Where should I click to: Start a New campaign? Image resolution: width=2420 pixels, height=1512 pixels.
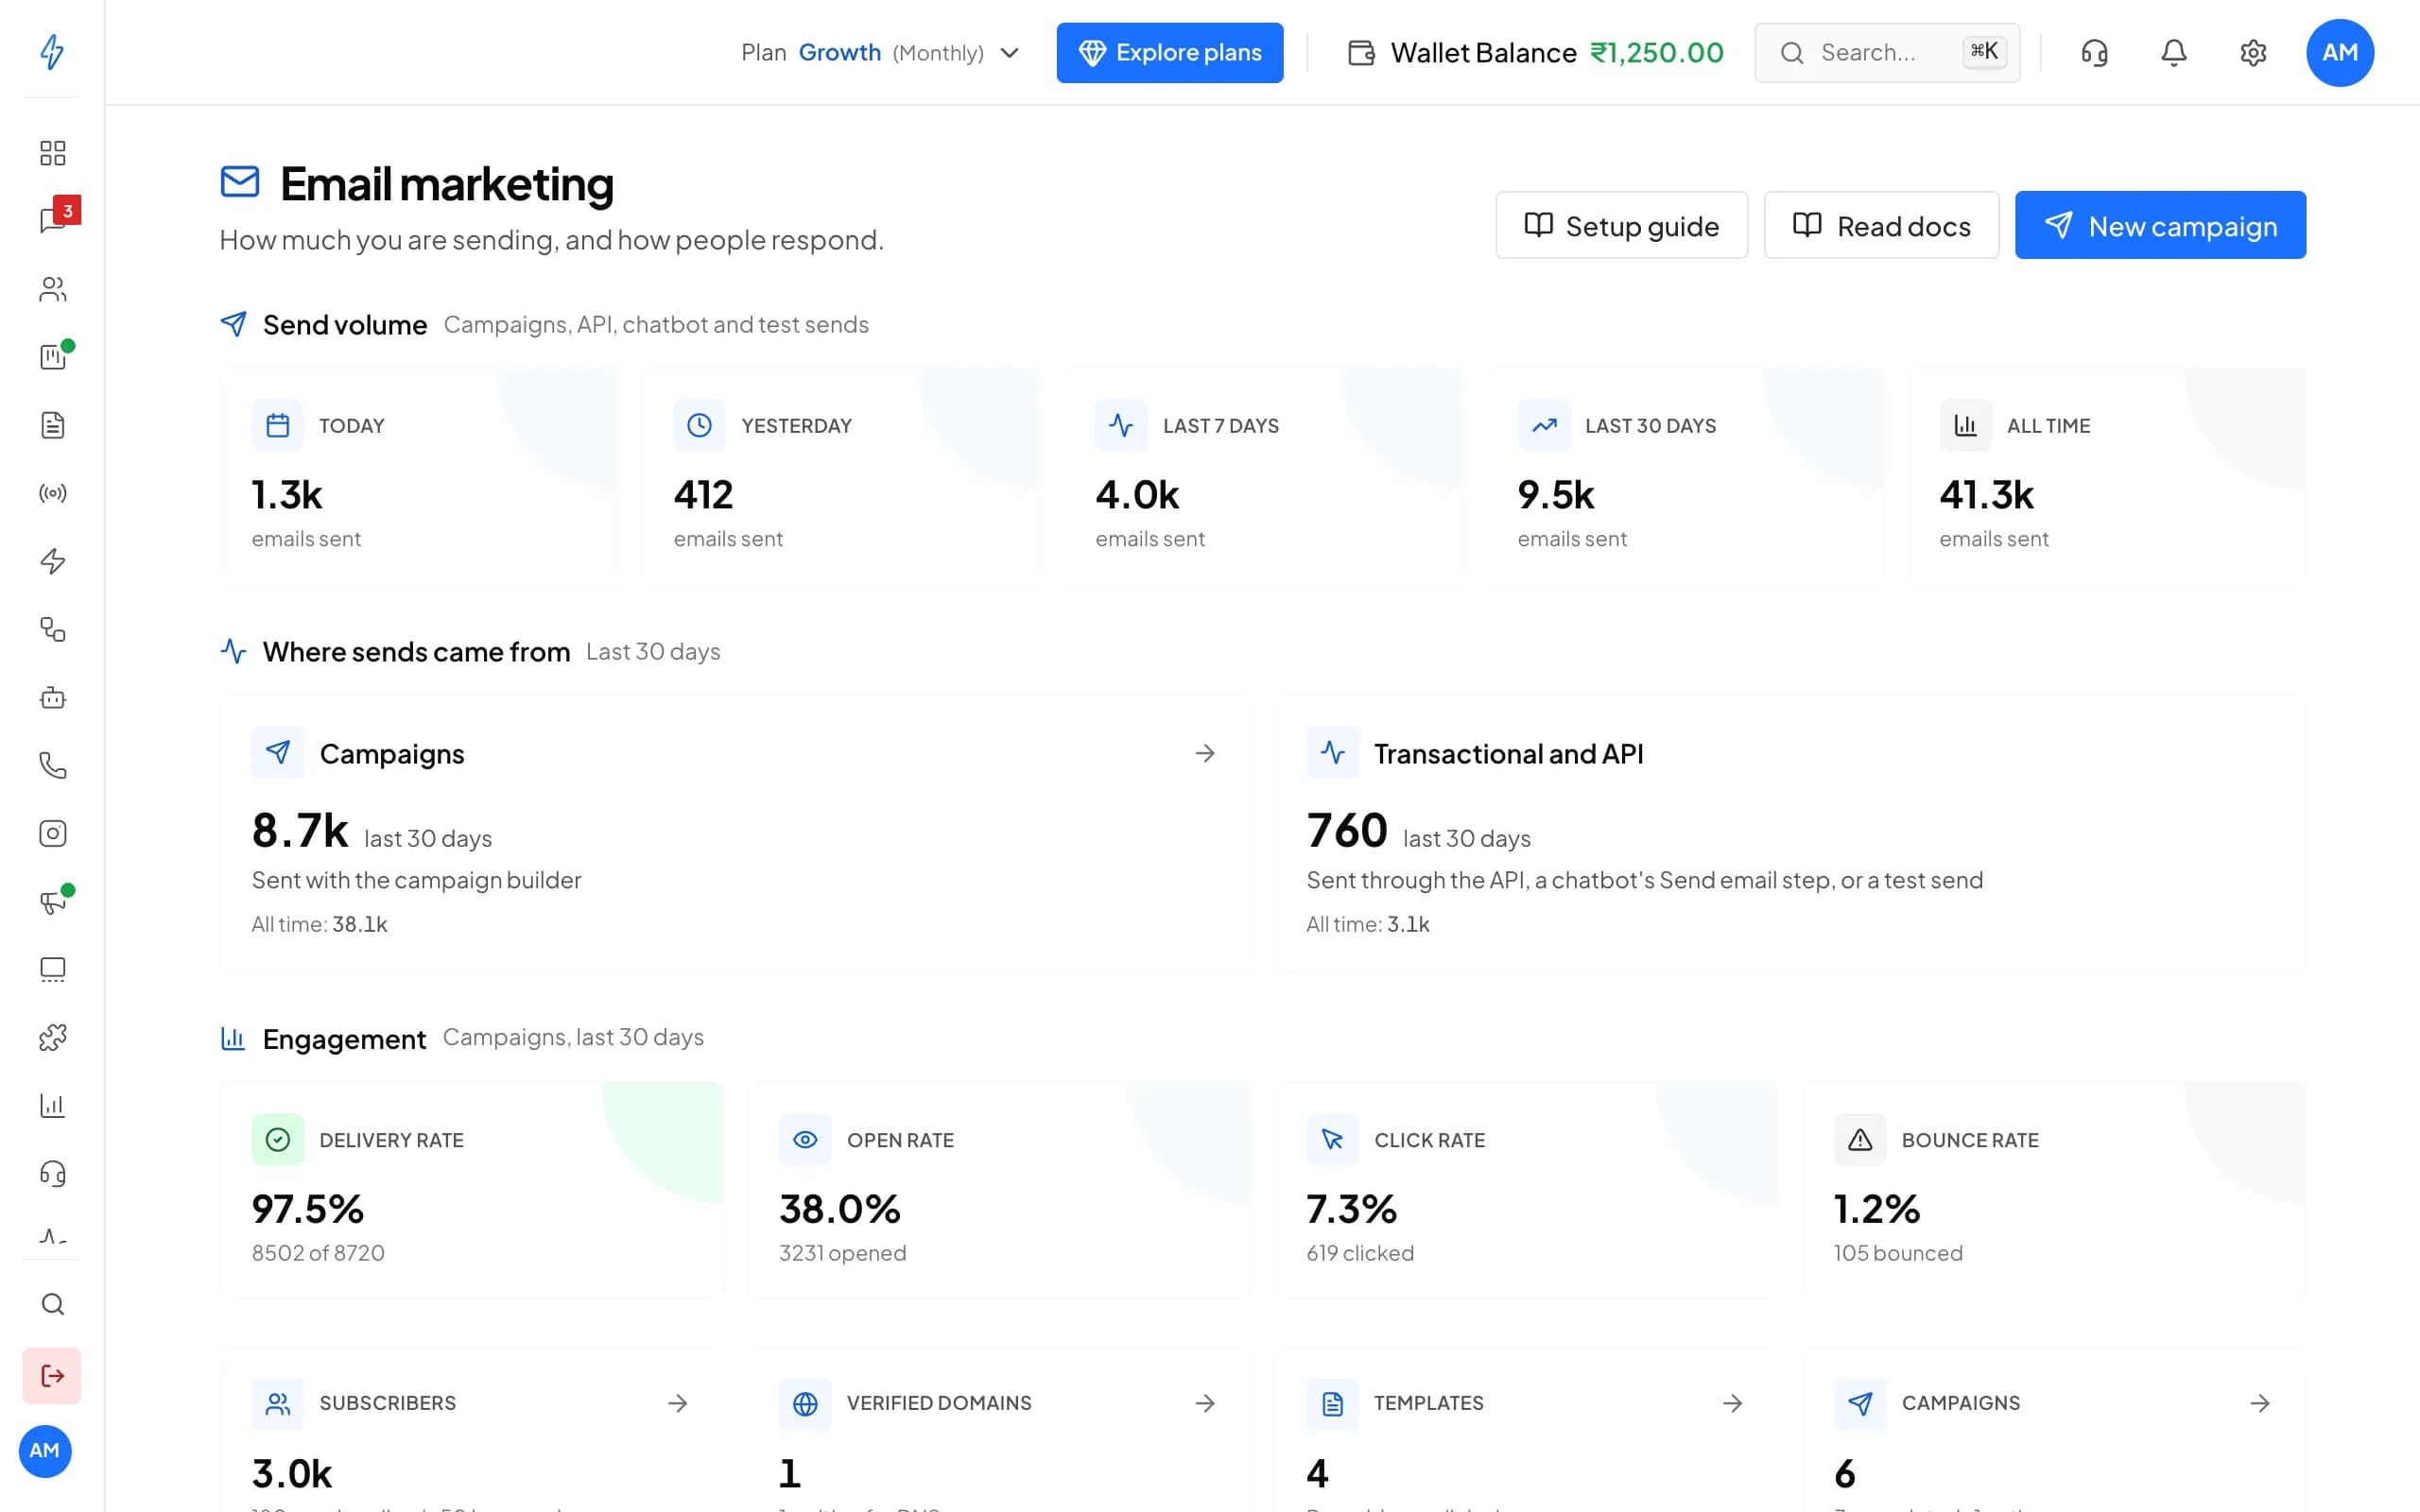2160,225
